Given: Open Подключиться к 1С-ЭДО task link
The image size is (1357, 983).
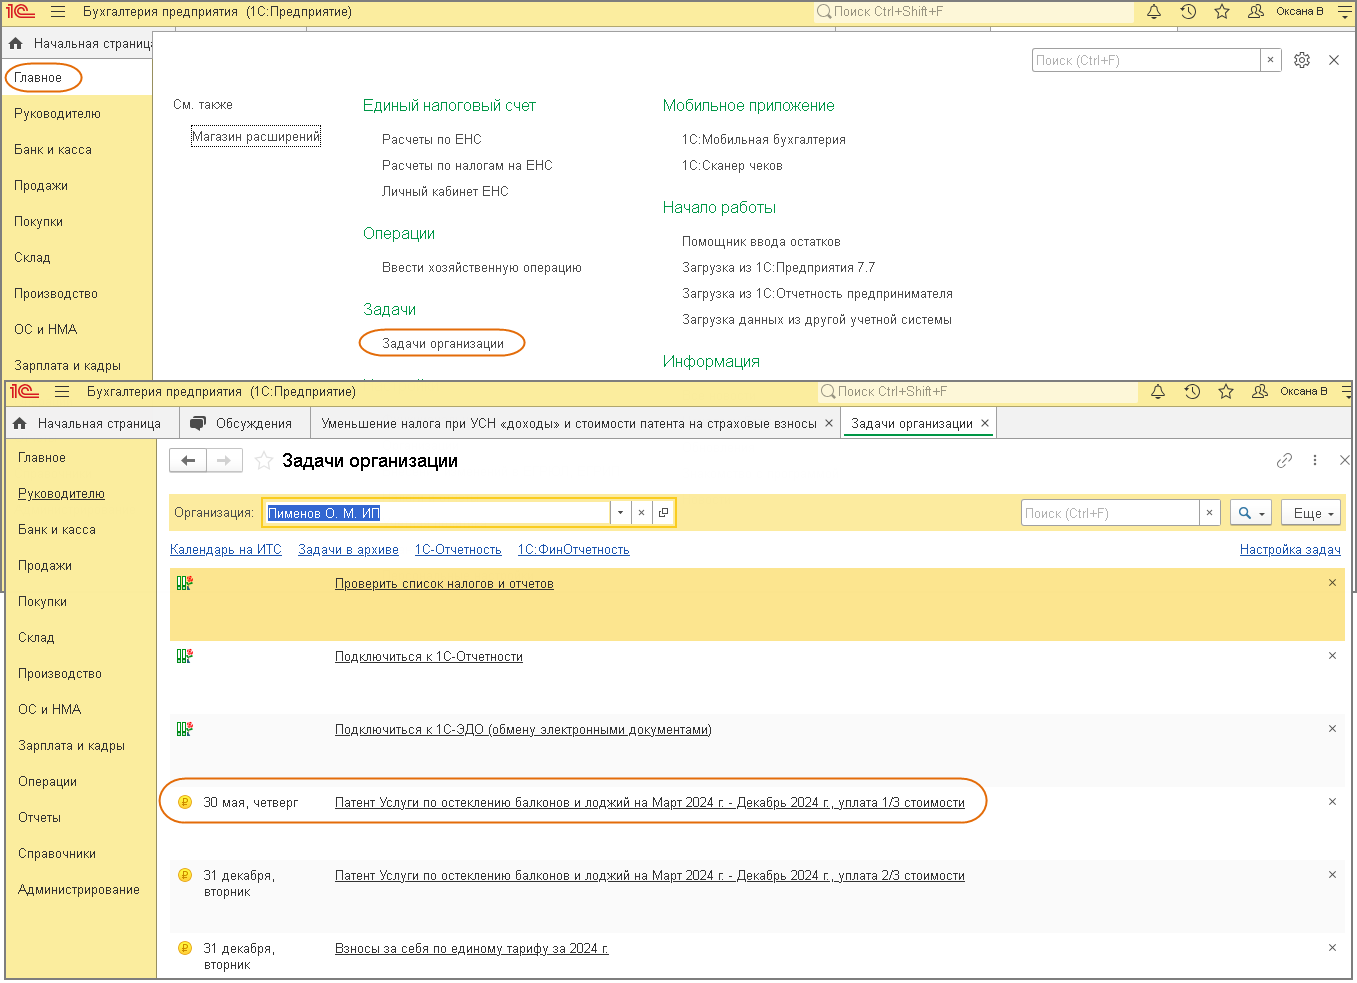Looking at the screenshot, I should coord(523,729).
